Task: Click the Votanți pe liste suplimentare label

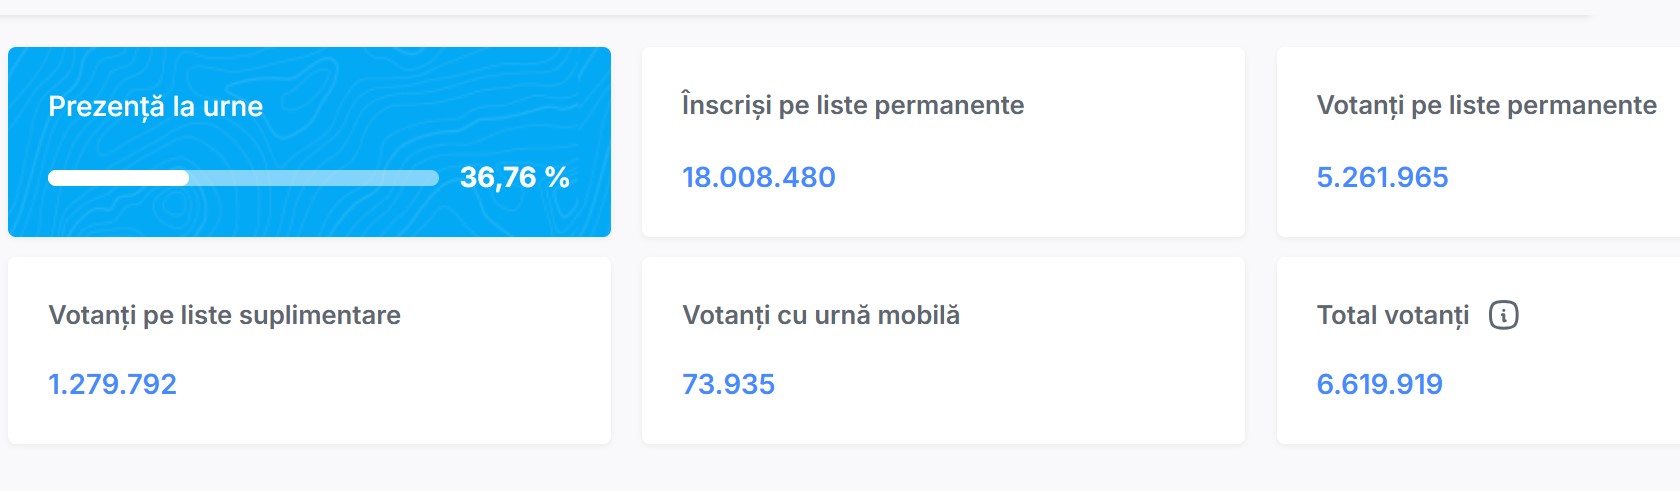Action: pyautogui.click(x=224, y=316)
